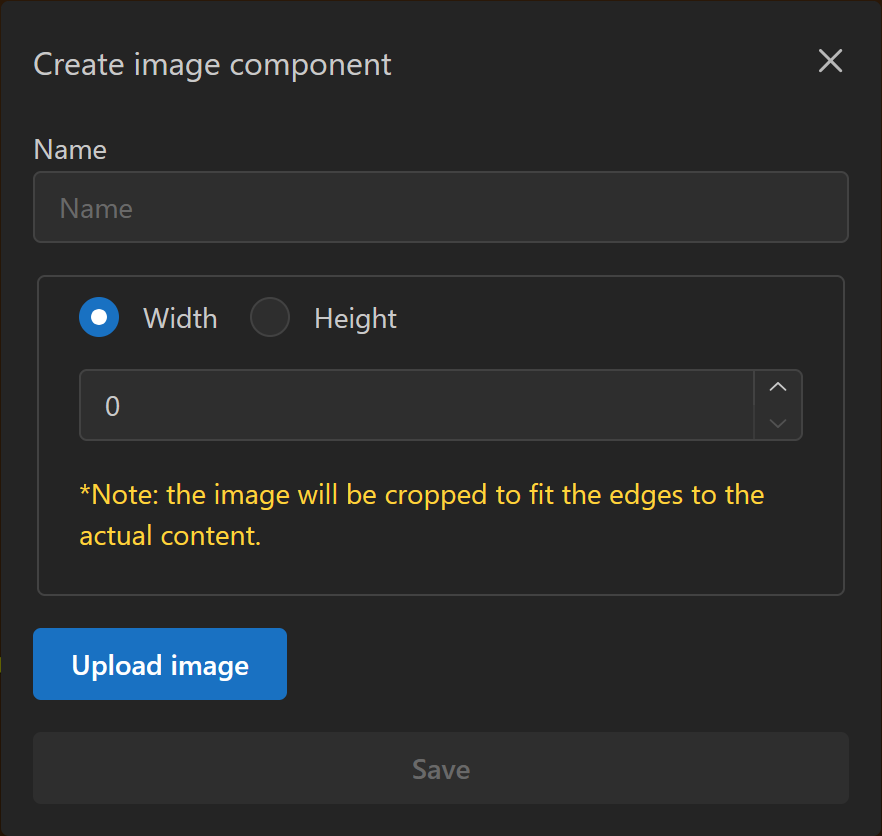Confirm creation by clicking Save
Screen dimensions: 882x836
coord(441,769)
